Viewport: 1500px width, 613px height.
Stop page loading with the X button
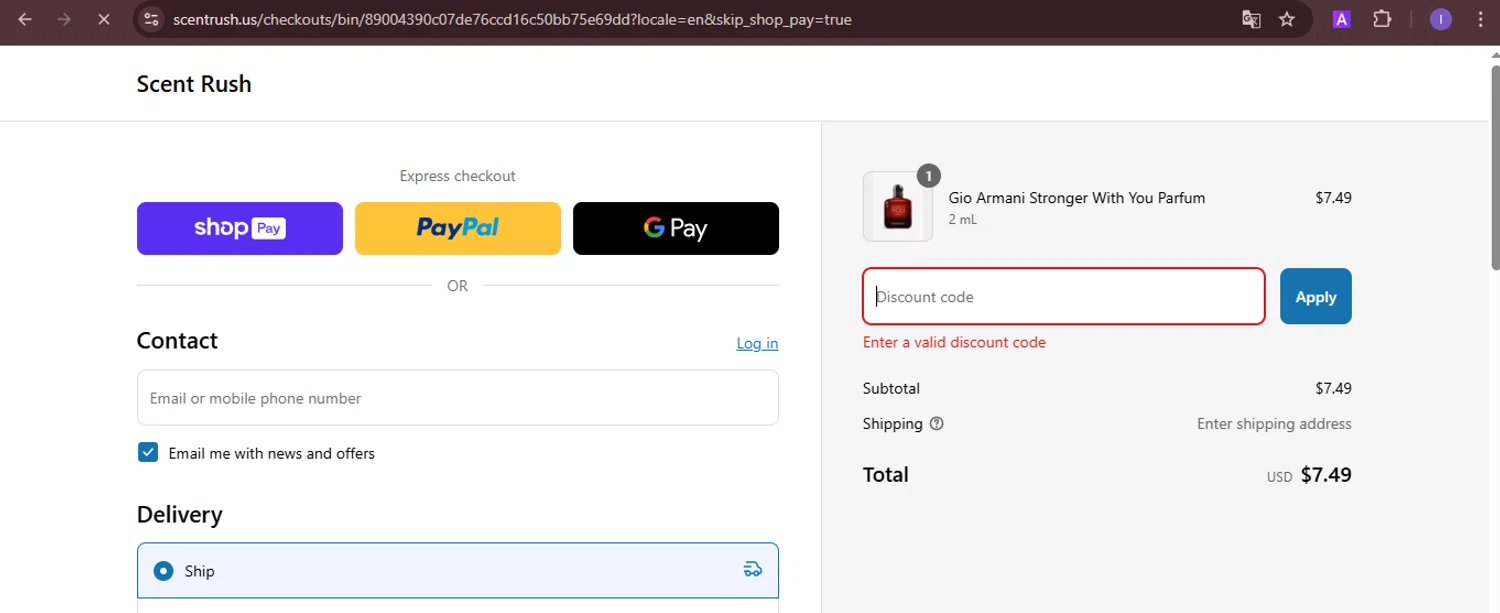(103, 19)
